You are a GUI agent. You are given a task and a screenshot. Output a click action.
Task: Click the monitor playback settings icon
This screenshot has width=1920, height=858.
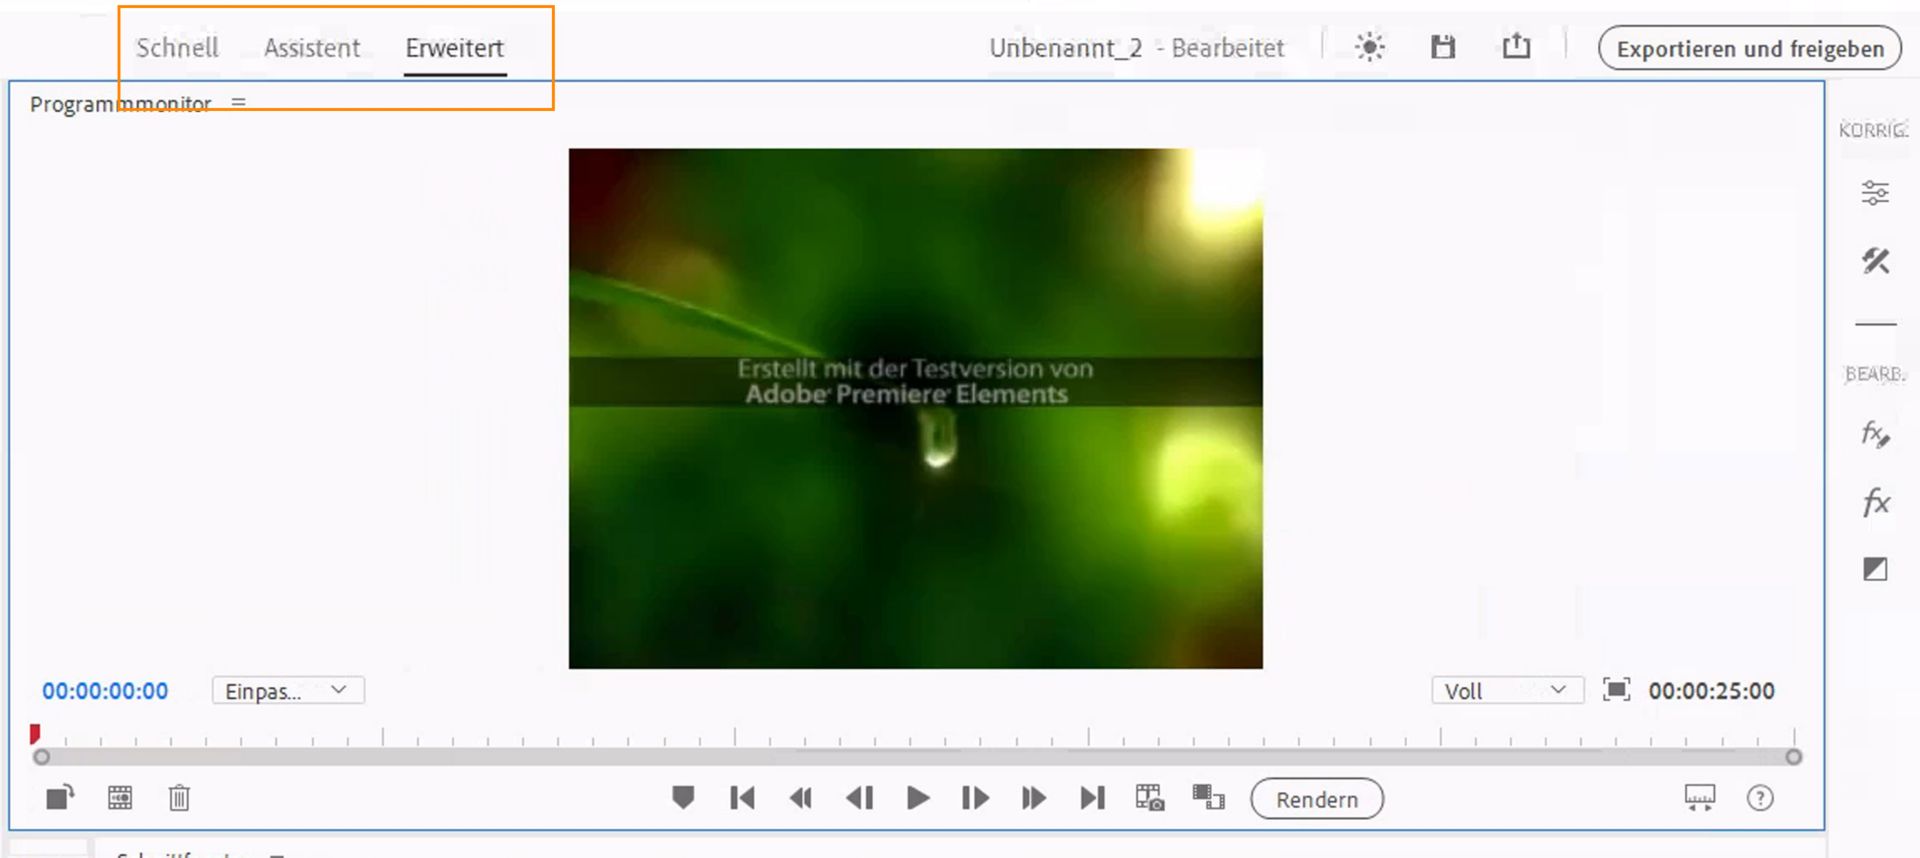[1700, 797]
